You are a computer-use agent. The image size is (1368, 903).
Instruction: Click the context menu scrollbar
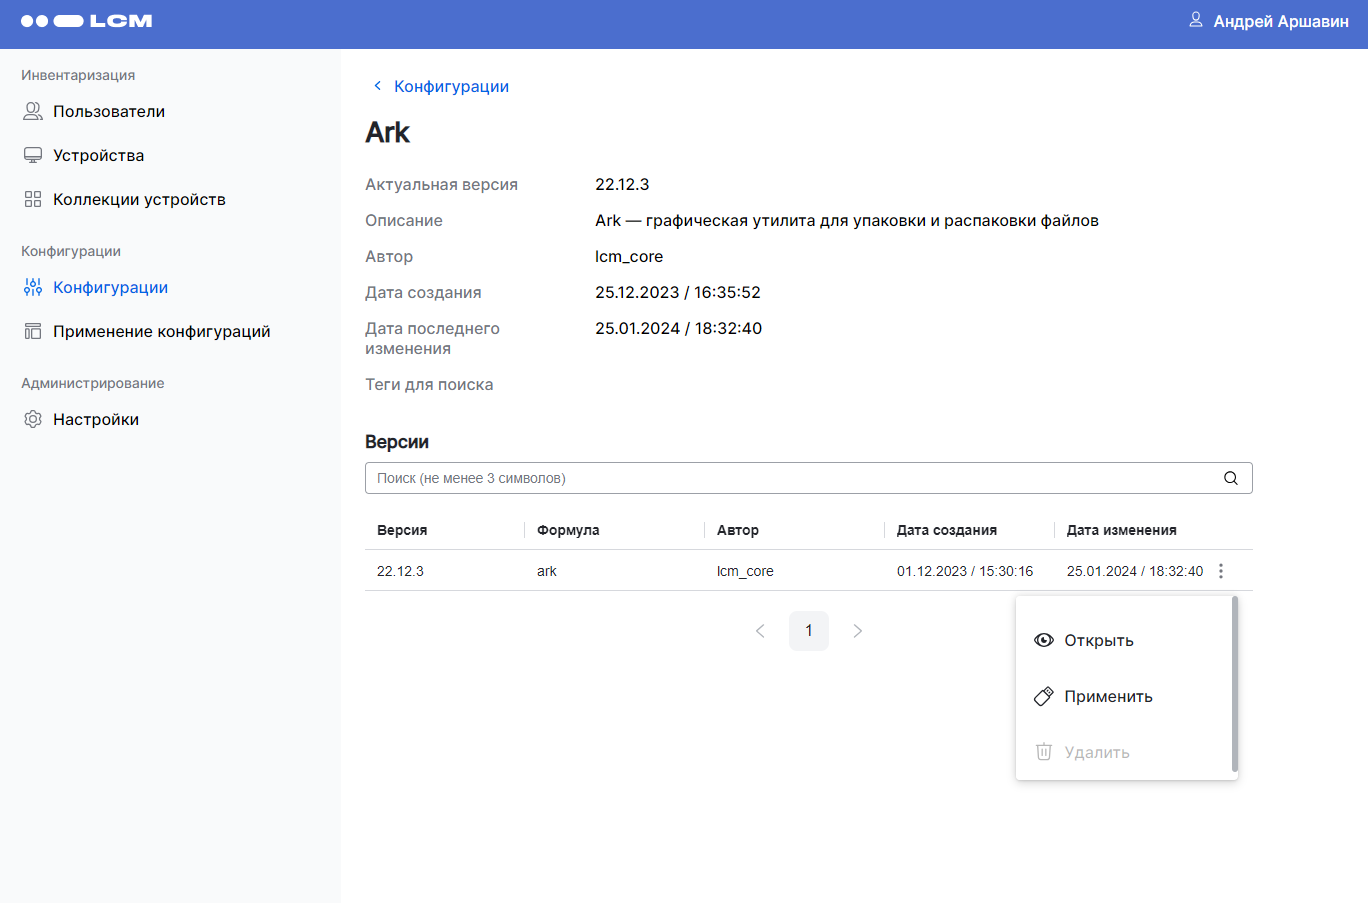(x=1235, y=684)
